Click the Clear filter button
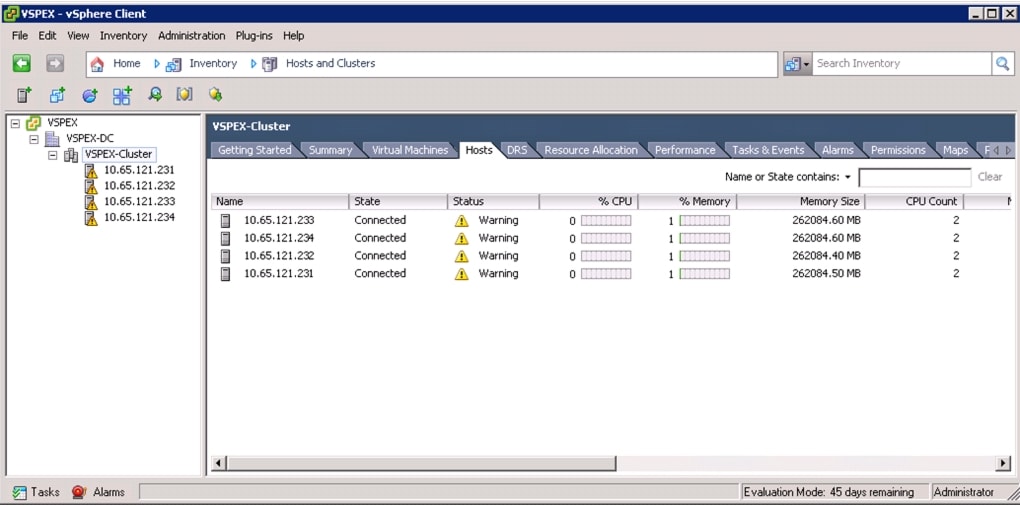1020x507 pixels. 989,177
